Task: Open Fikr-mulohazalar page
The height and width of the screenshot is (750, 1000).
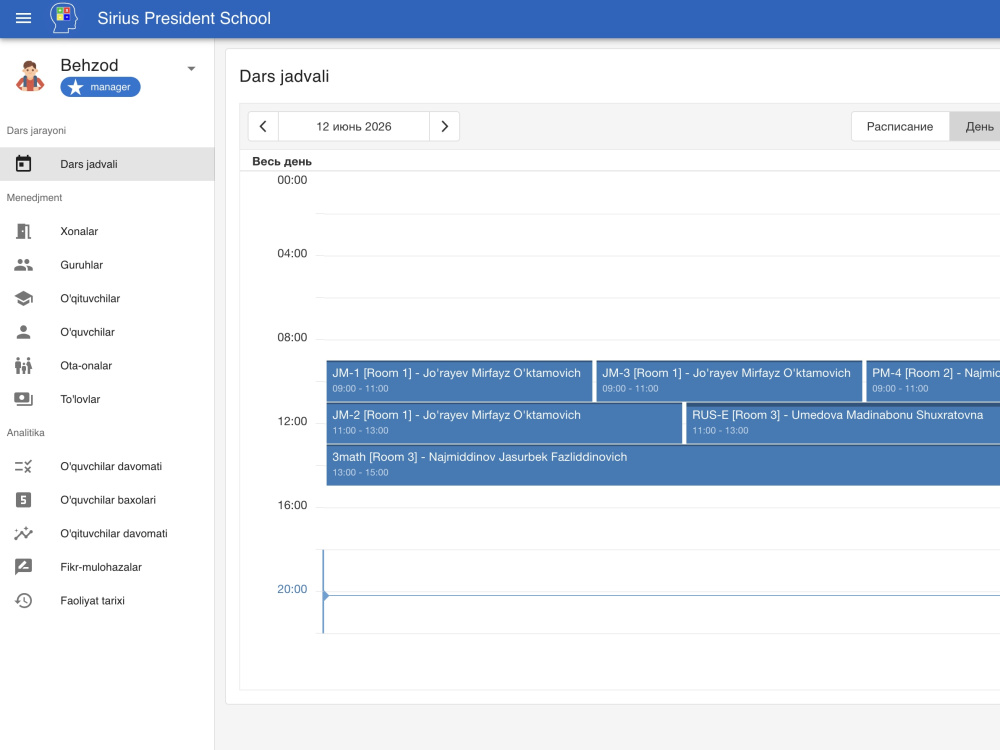Action: click(107, 567)
